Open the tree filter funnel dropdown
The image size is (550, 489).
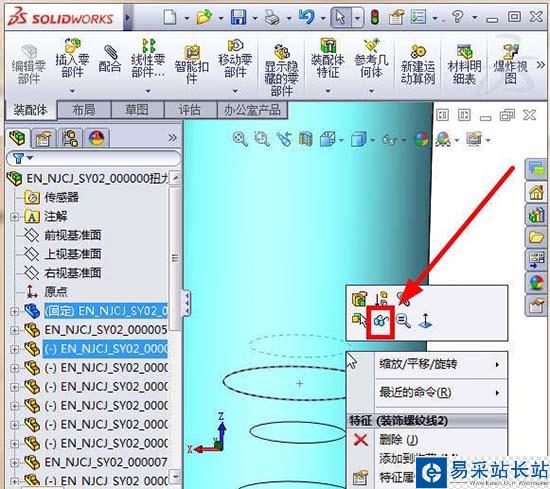pyautogui.click(x=22, y=158)
